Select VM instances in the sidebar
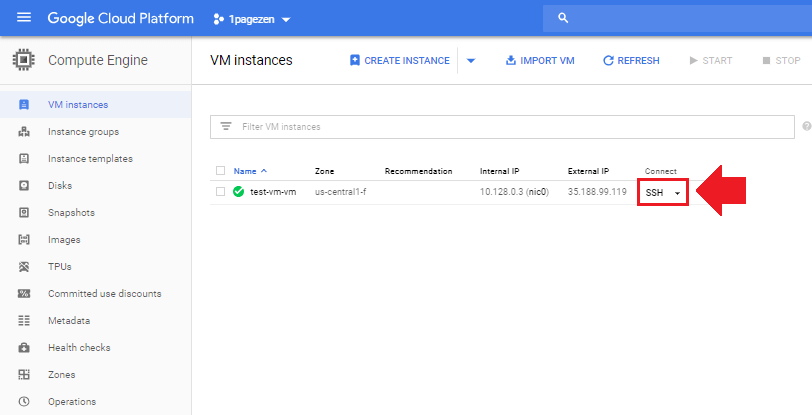 point(95,105)
